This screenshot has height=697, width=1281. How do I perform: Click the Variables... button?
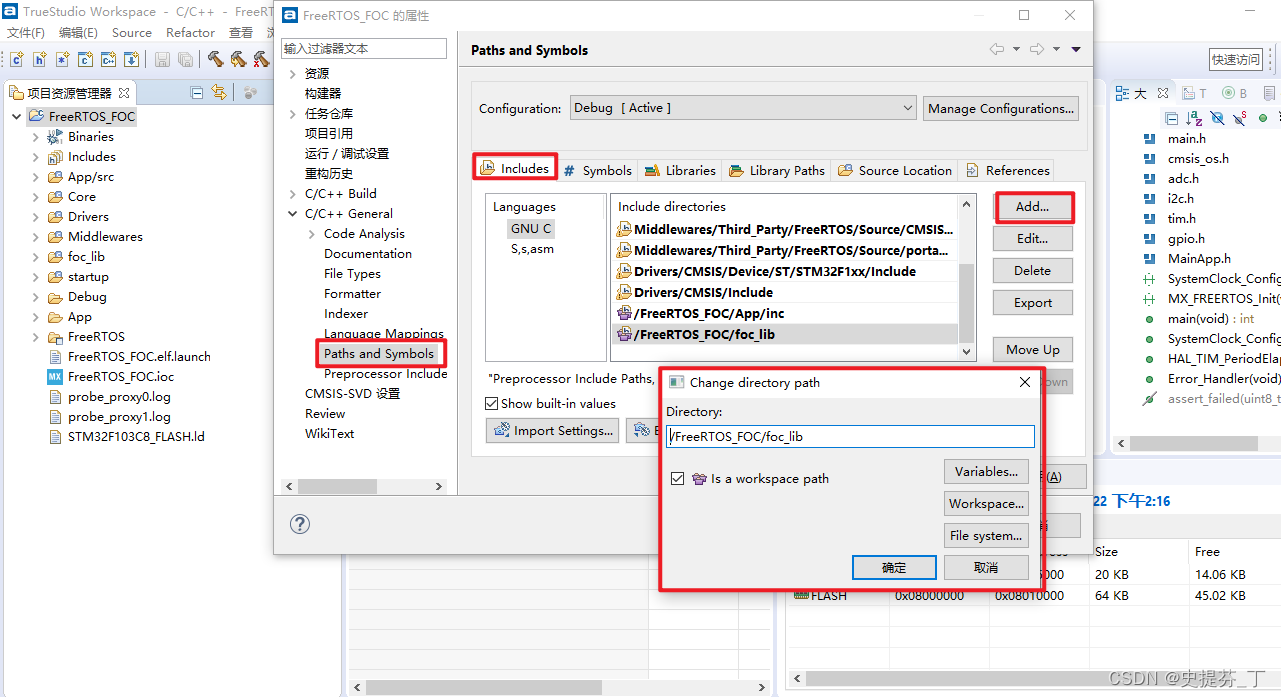pyautogui.click(x=986, y=472)
